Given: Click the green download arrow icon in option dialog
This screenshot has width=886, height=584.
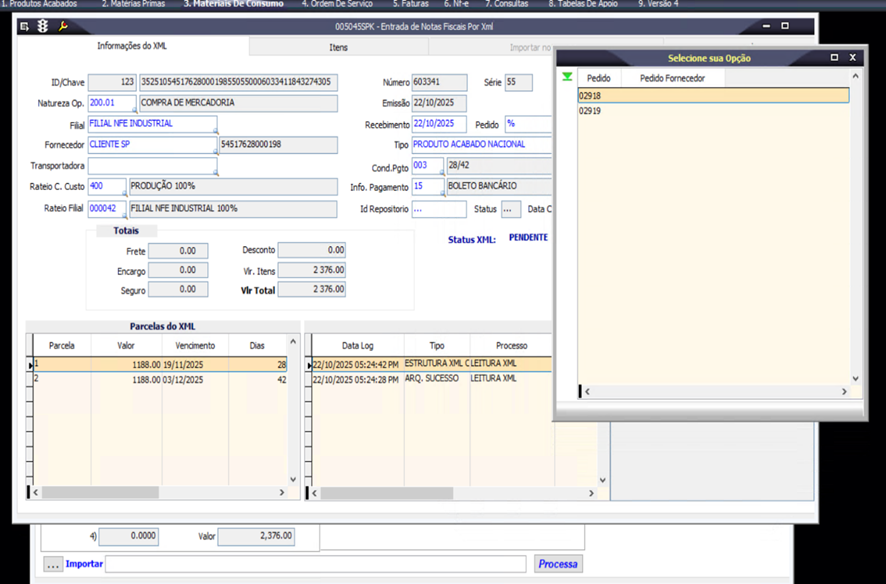Looking at the screenshot, I should [x=567, y=77].
